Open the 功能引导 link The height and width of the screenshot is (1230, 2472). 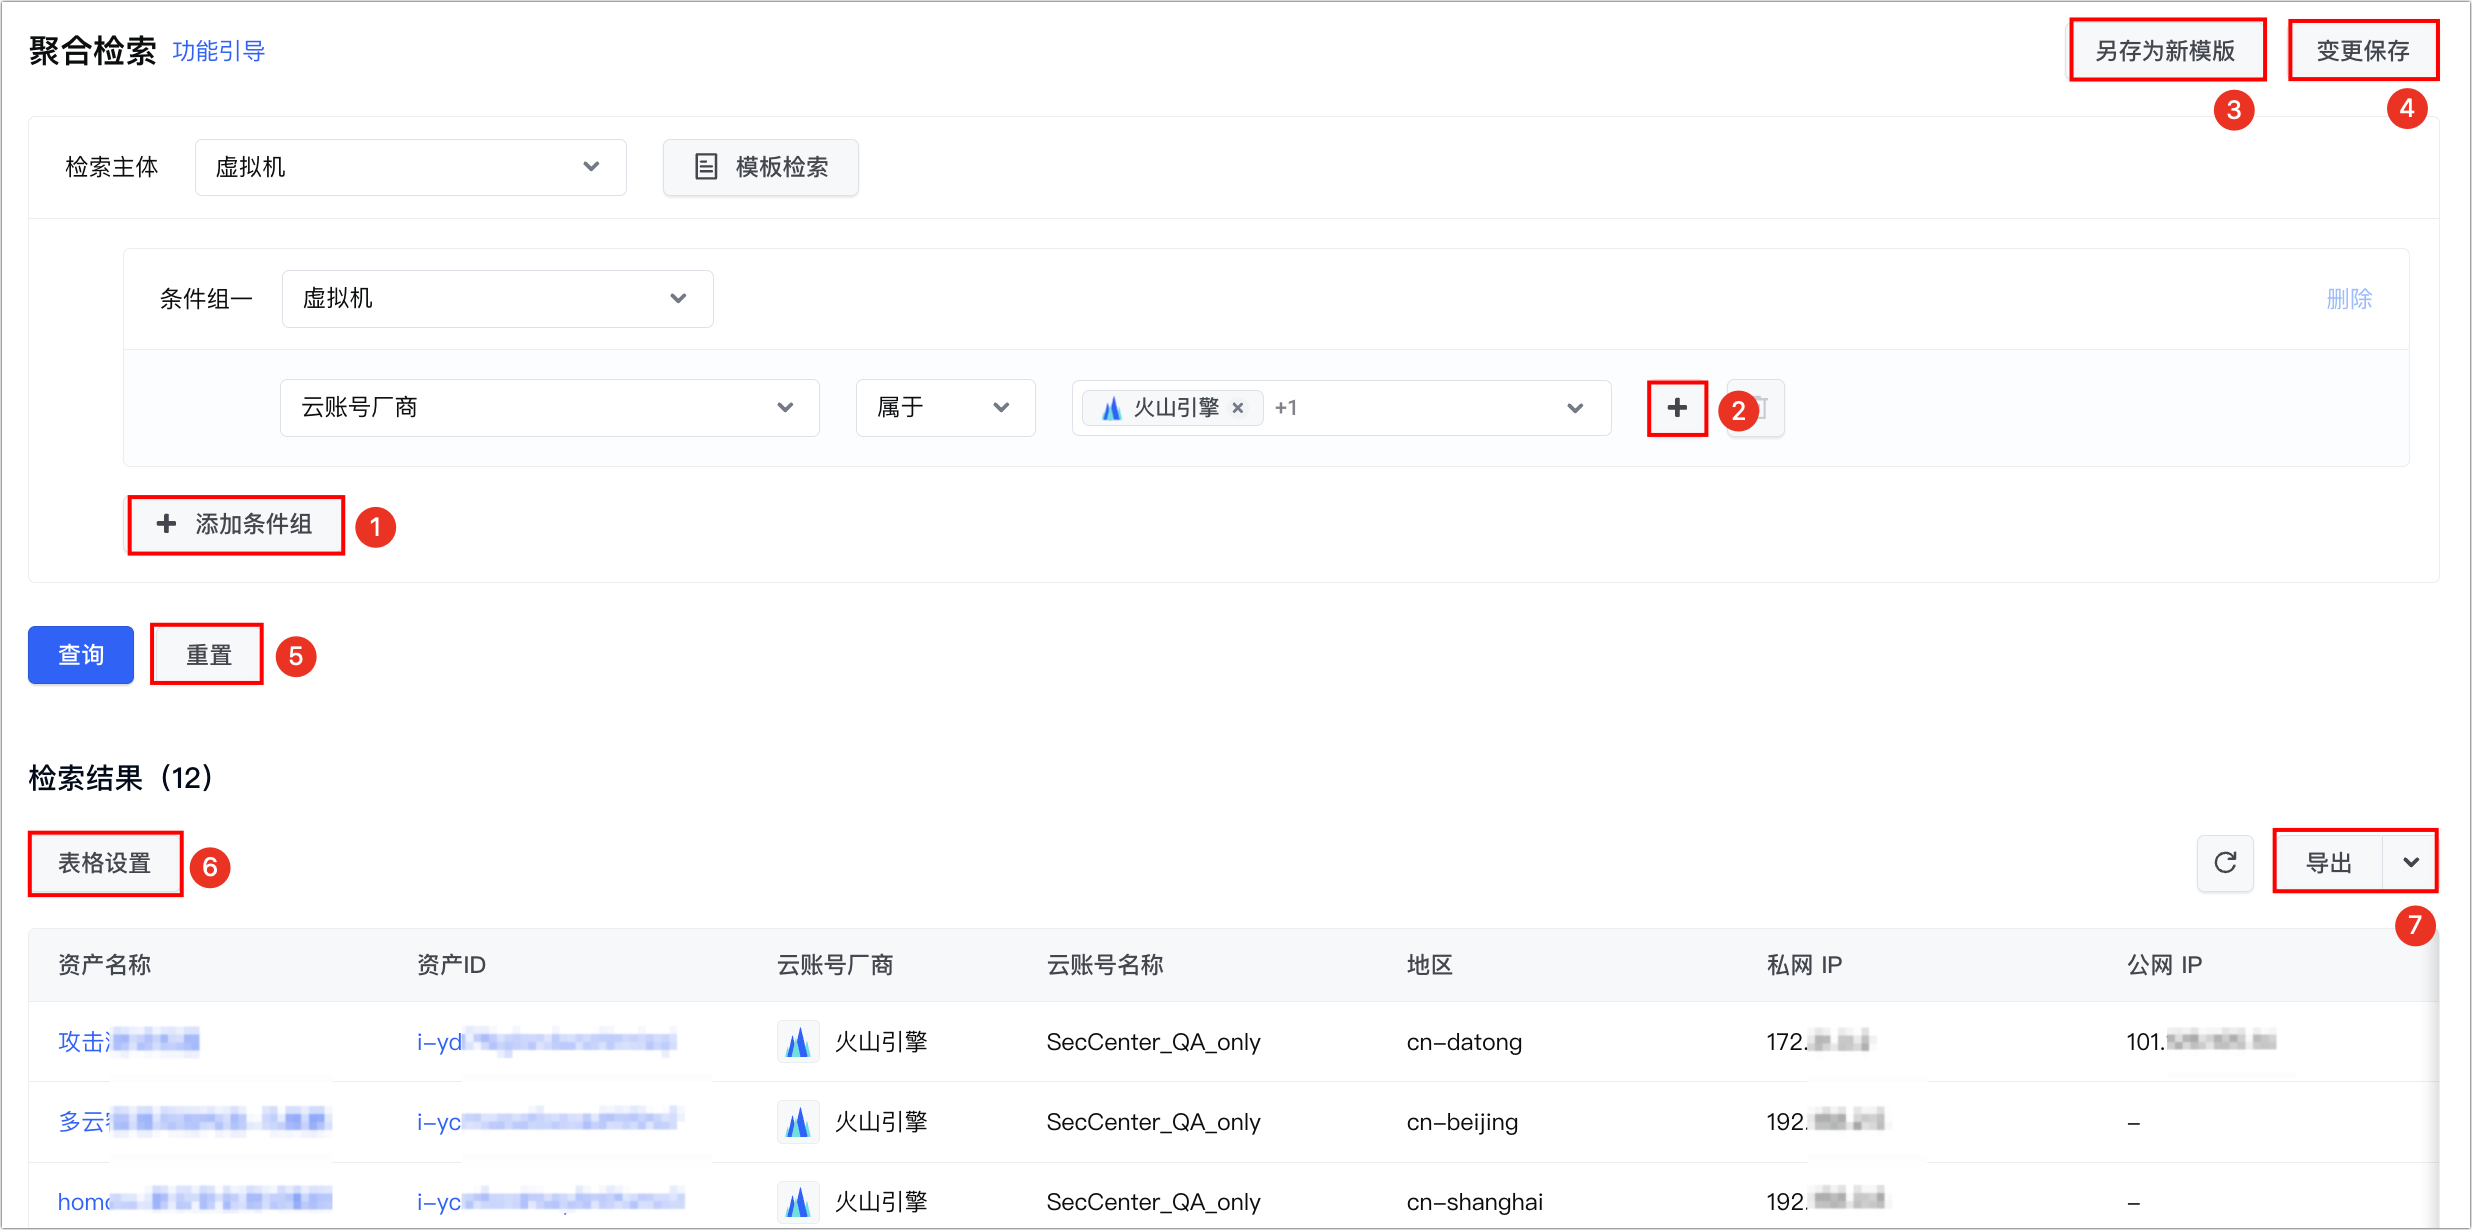click(x=218, y=51)
